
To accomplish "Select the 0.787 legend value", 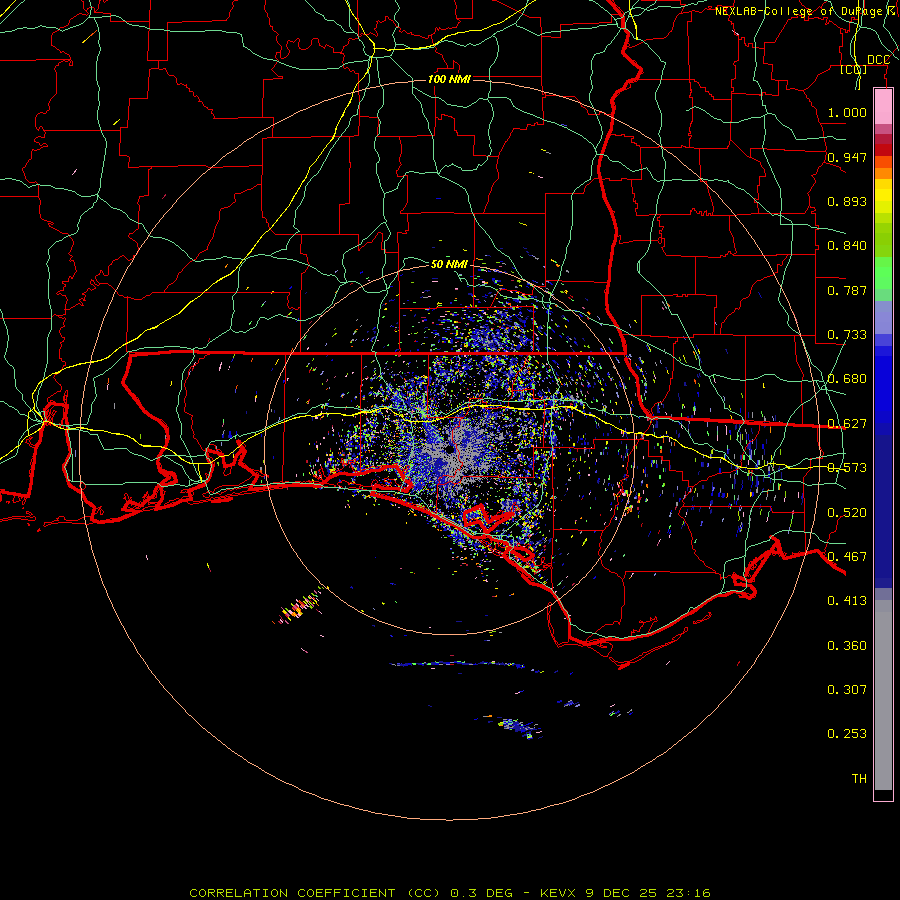I will (x=847, y=290).
